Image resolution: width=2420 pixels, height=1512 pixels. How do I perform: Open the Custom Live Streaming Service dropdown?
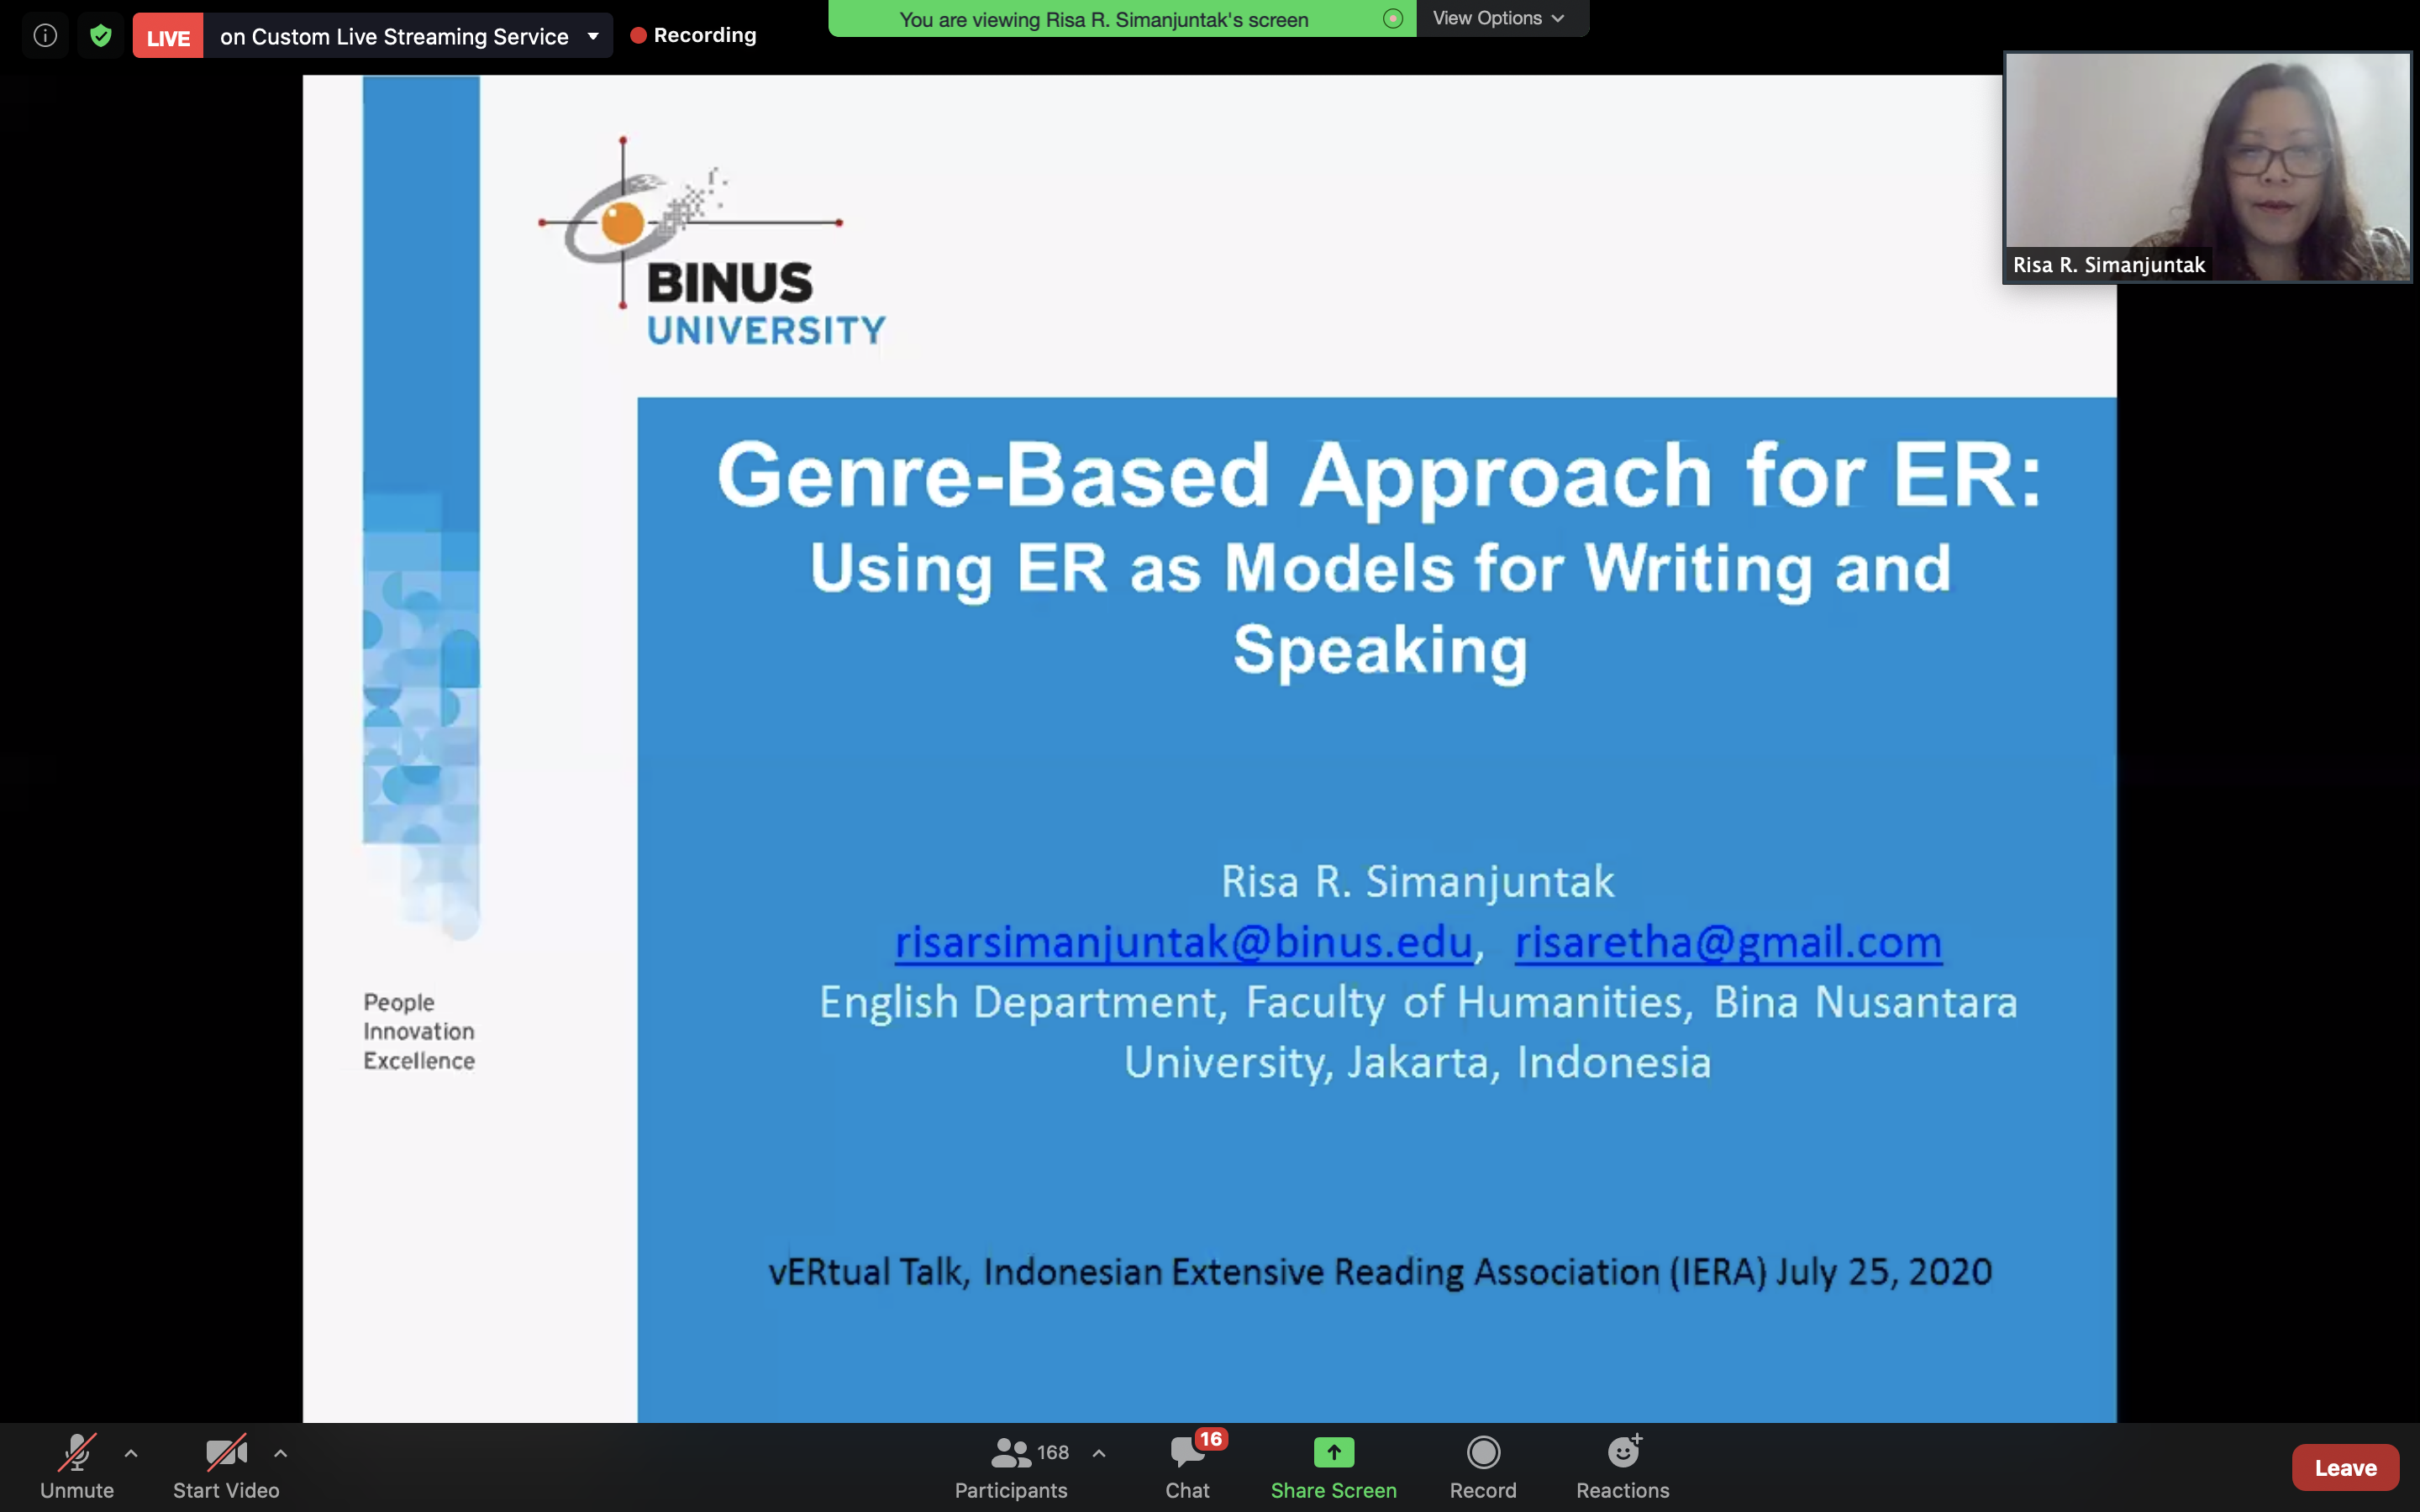pos(593,37)
